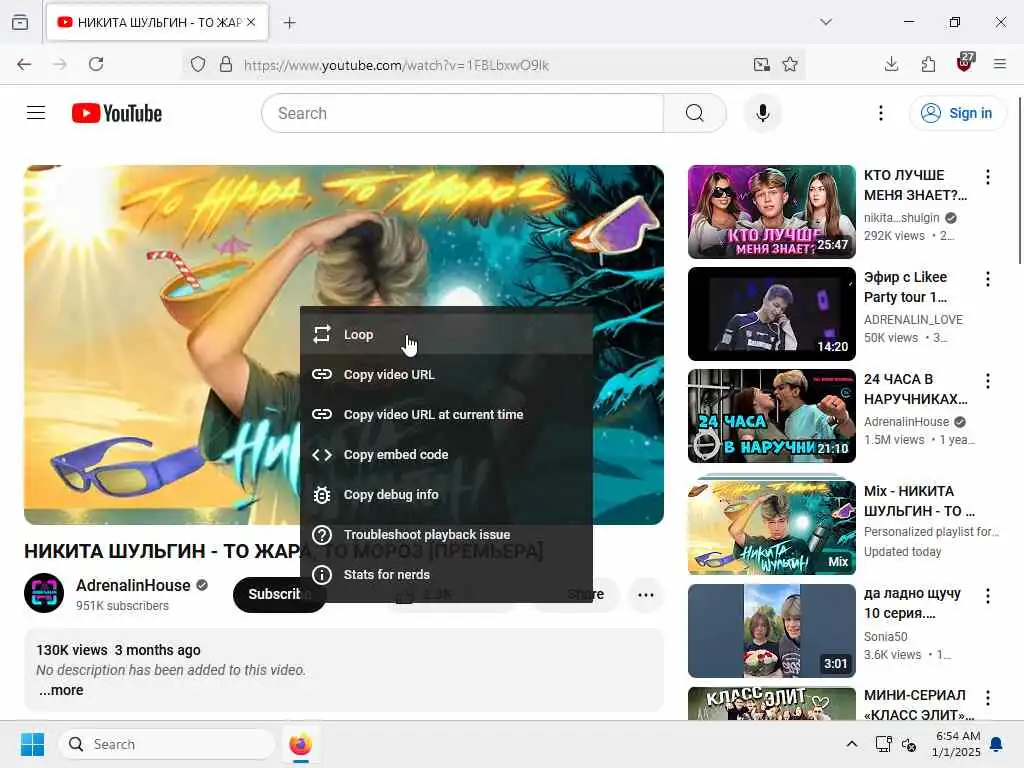Open Stats for nerds
1024x768 pixels.
coord(447,575)
